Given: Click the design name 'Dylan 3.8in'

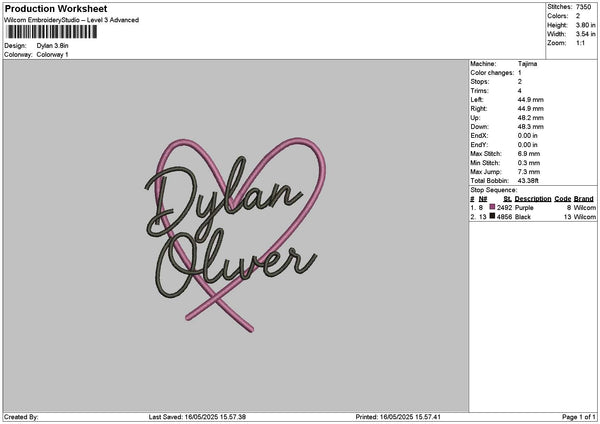Looking at the screenshot, I should click(x=52, y=46).
